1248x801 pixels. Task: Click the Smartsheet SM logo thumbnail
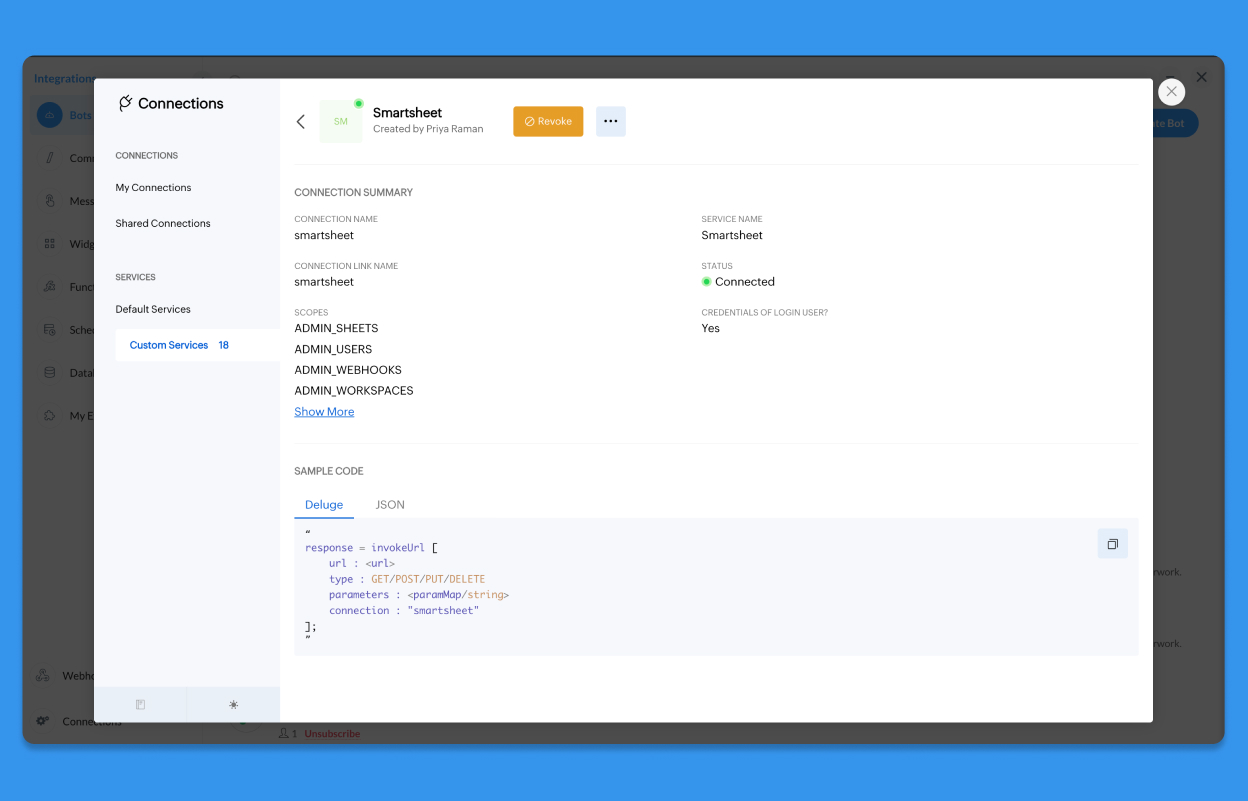point(341,121)
